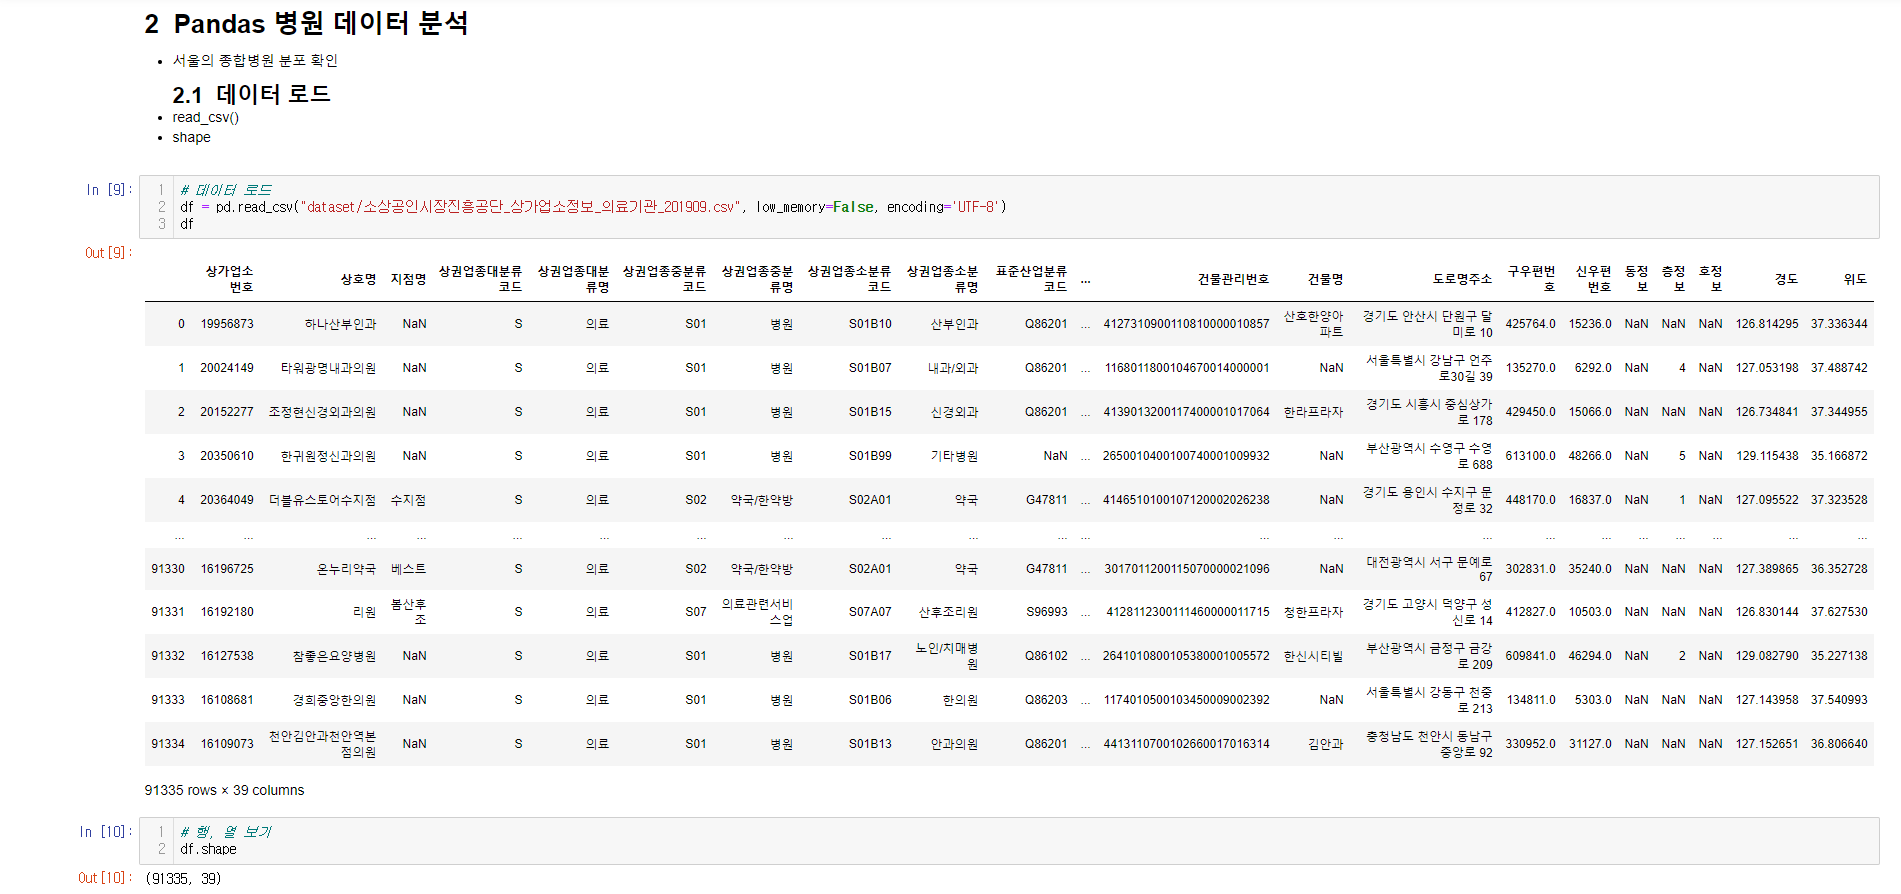1901x894 pixels.
Task: Click address '대전광역시 서구 문예로 67'
Action: coord(1429,569)
